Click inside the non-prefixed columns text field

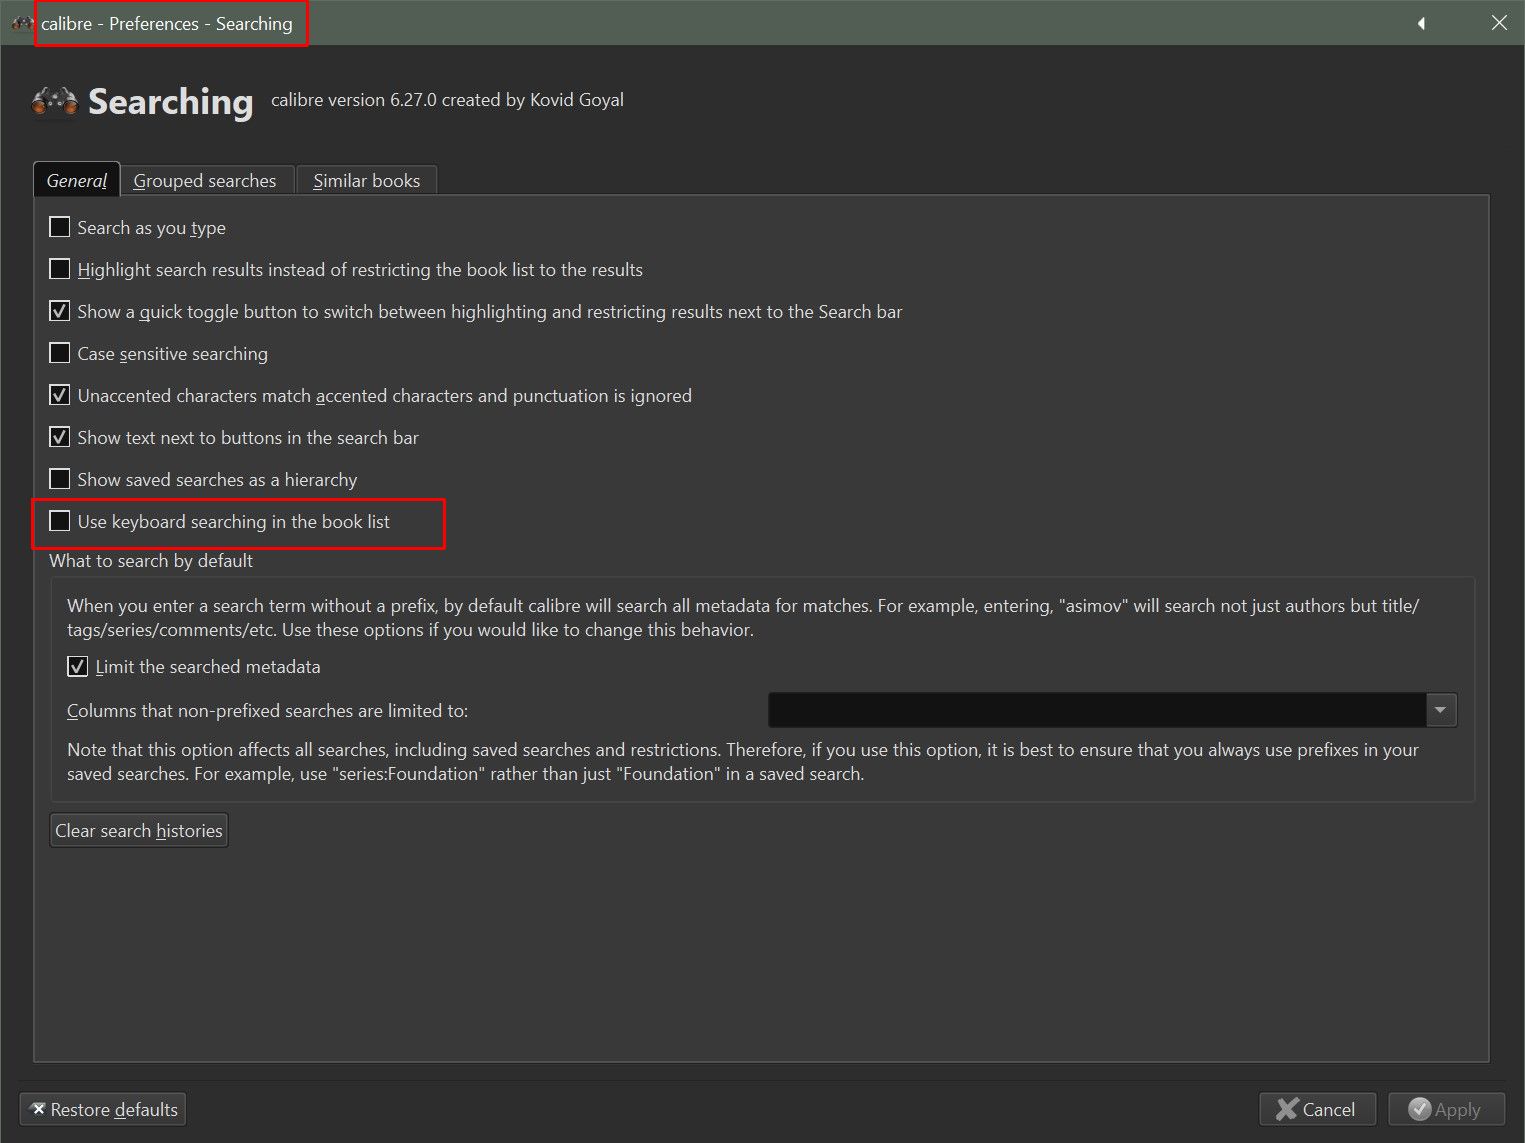[1096, 710]
